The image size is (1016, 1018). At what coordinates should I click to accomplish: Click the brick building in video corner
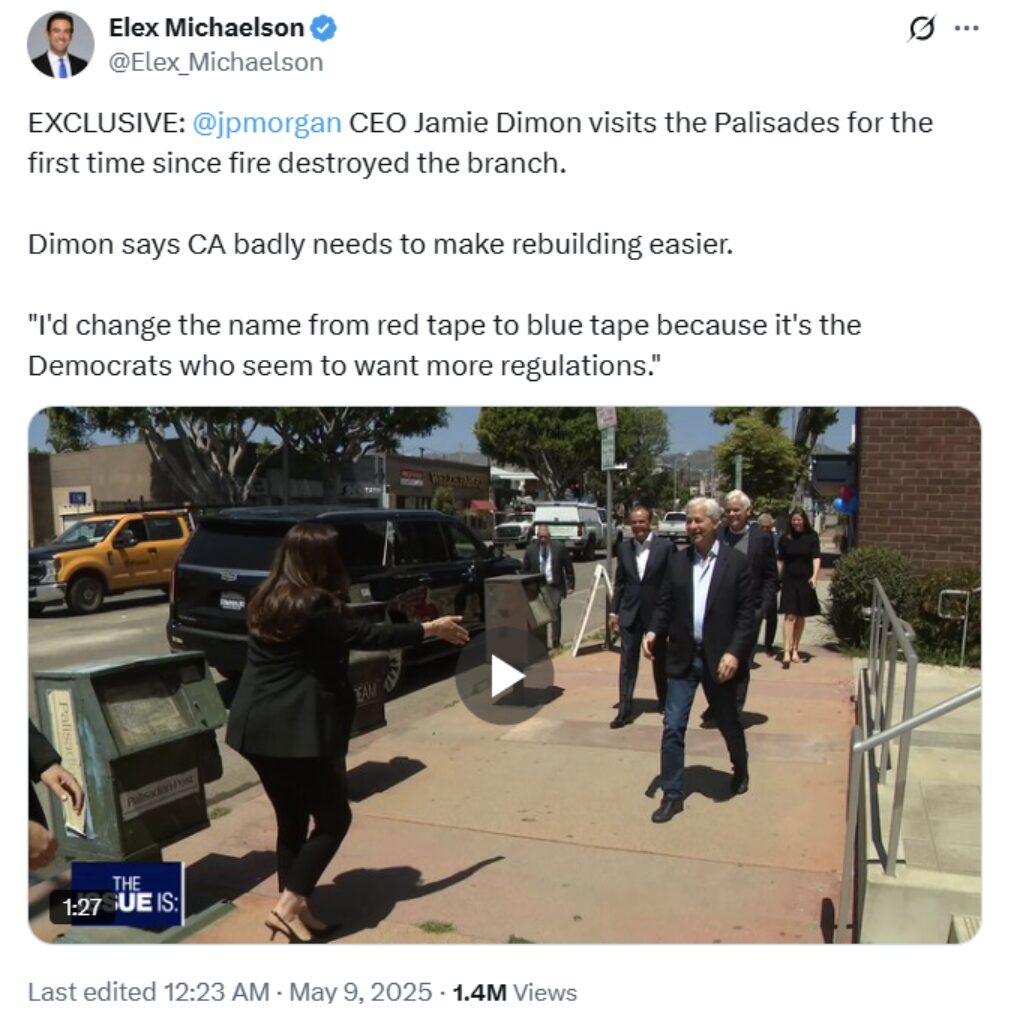pyautogui.click(x=918, y=487)
